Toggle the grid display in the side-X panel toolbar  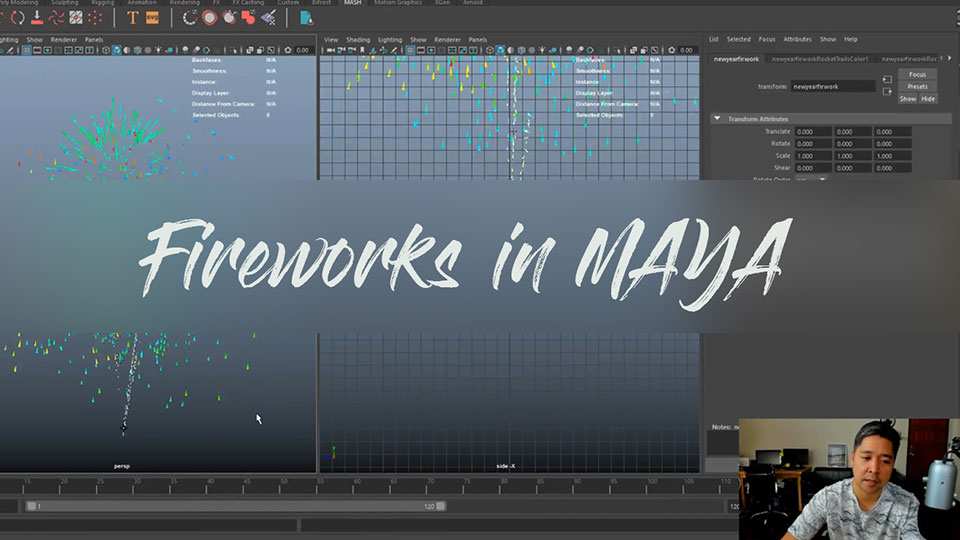410,50
